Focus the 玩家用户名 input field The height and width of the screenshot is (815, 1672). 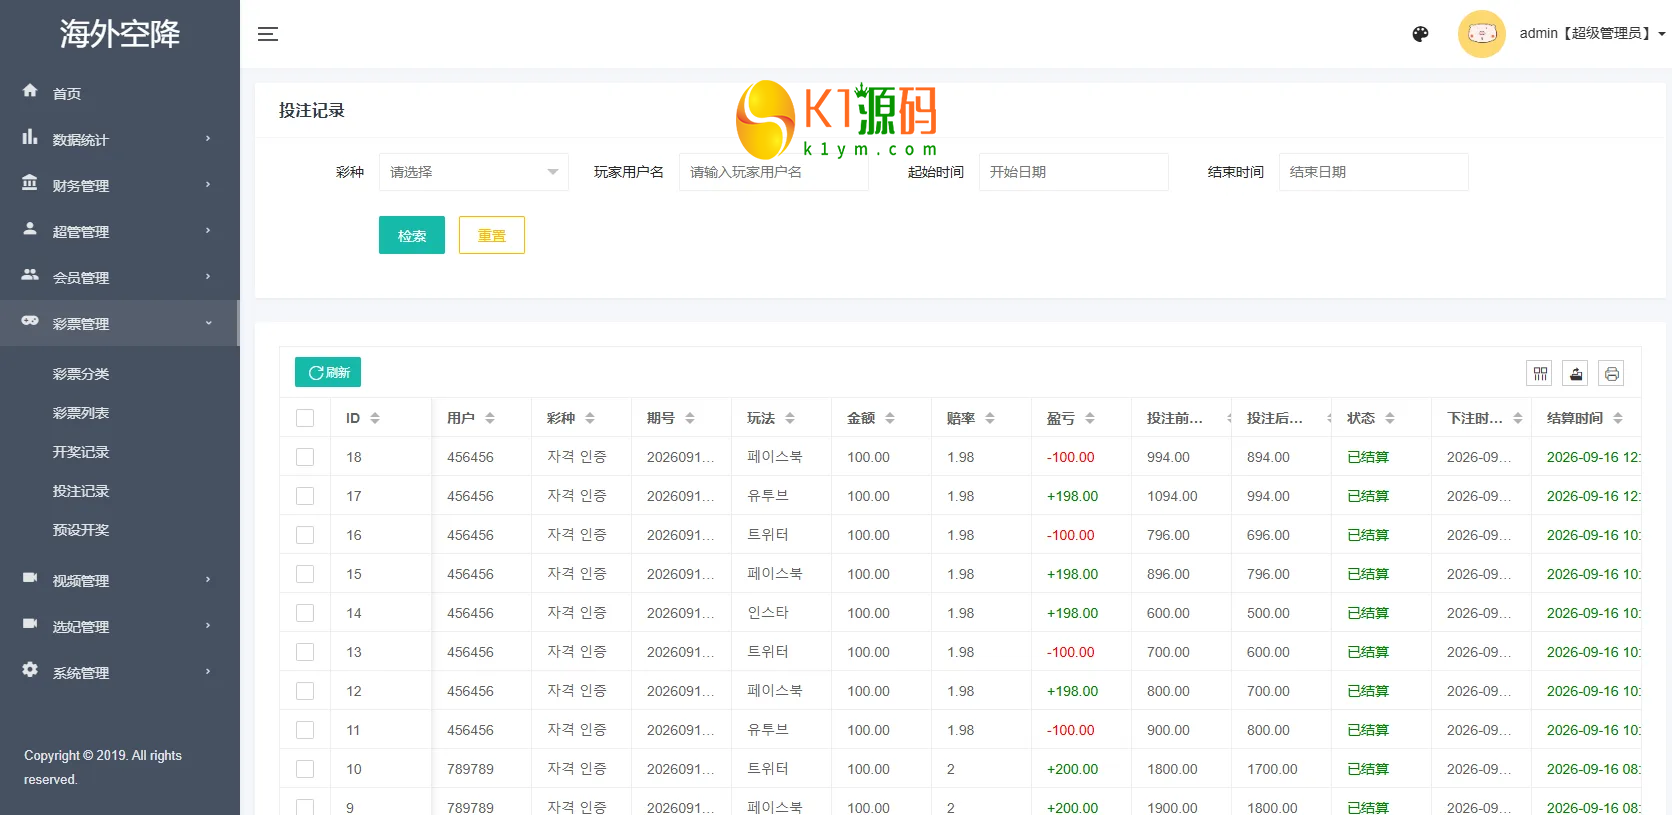(774, 172)
